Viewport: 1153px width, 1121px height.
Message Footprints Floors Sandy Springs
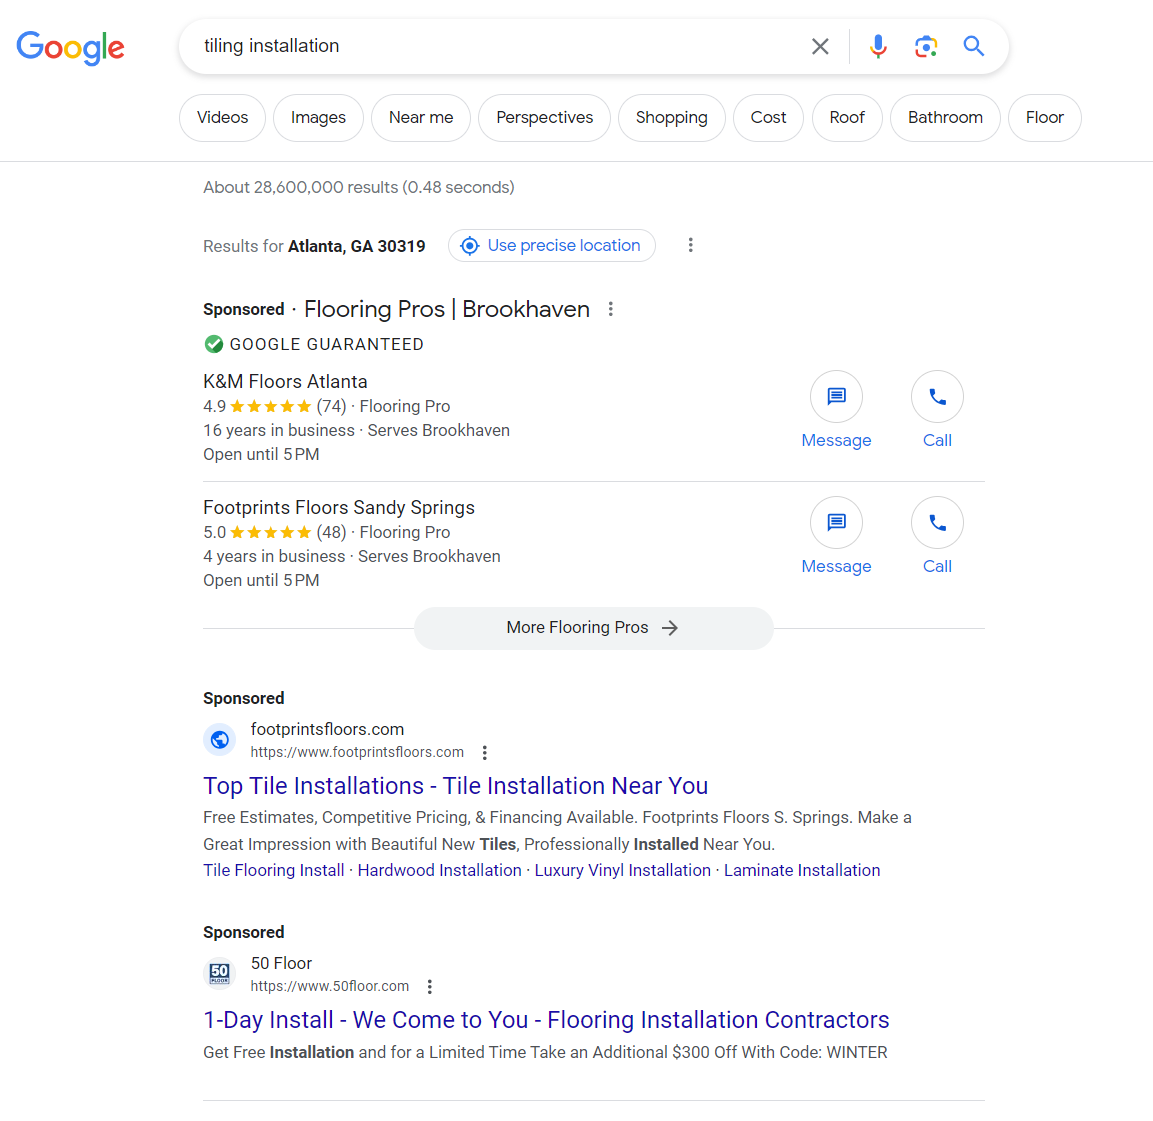(836, 523)
